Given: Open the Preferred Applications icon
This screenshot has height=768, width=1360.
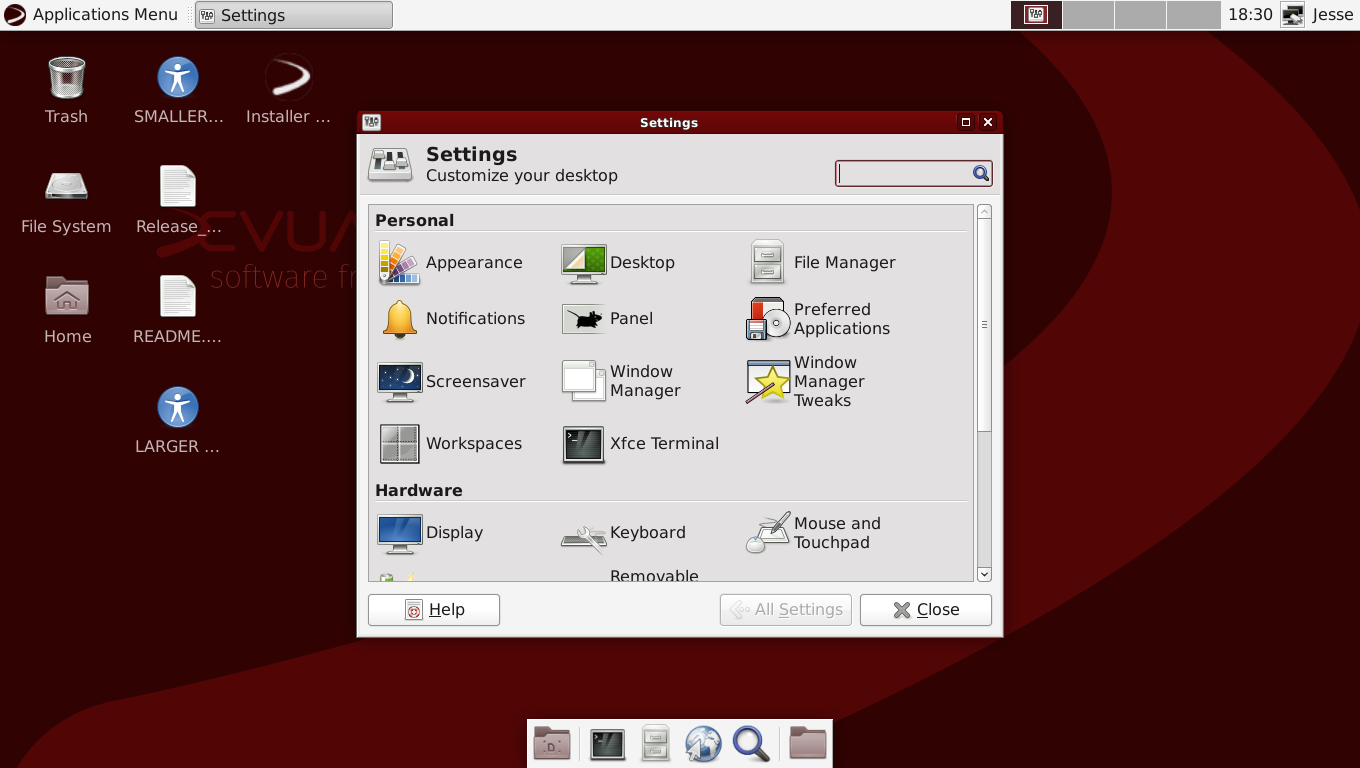Looking at the screenshot, I should click(768, 319).
